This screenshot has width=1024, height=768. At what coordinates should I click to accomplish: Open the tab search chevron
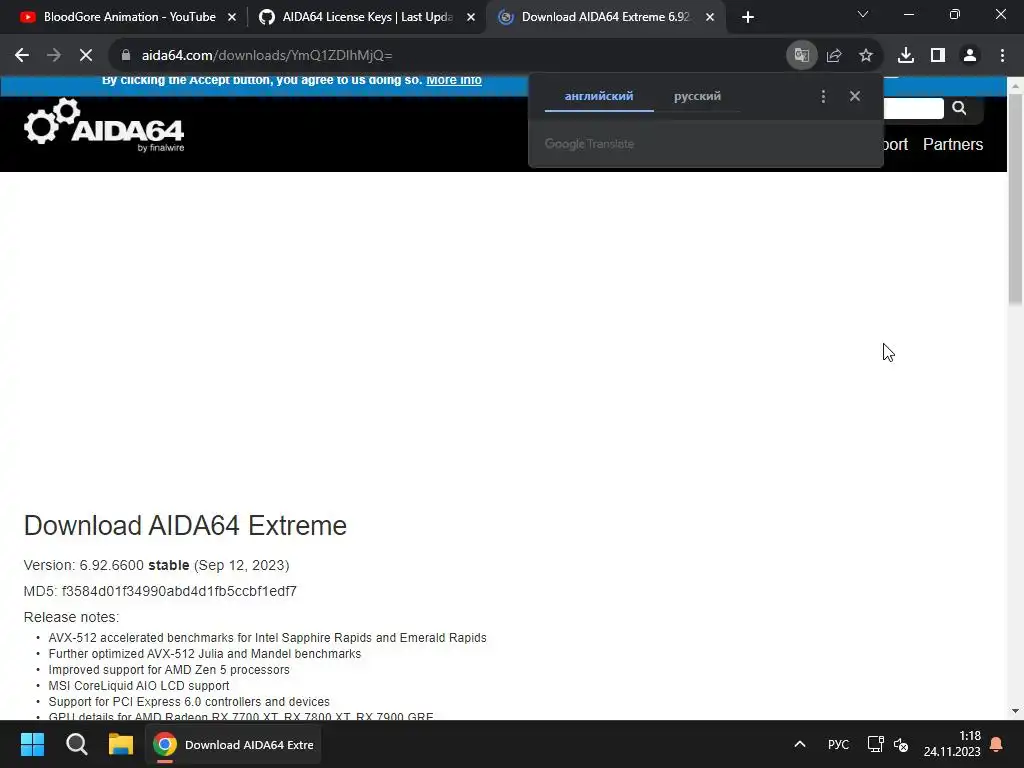pyautogui.click(x=863, y=14)
